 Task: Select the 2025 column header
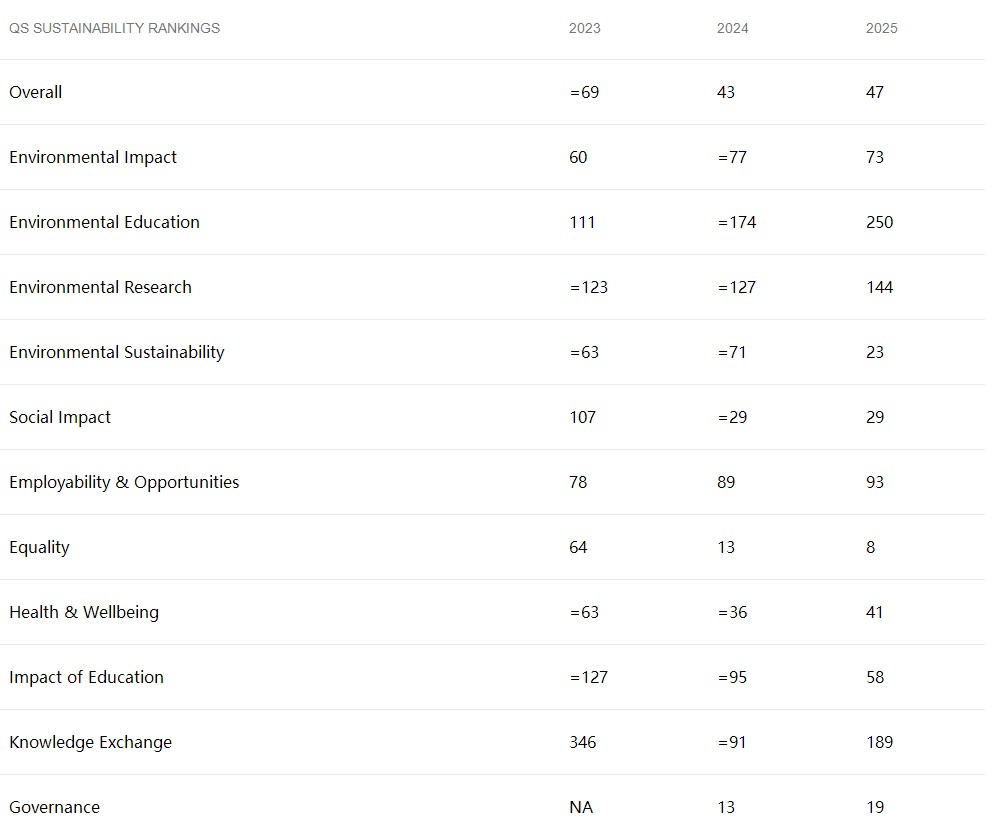pos(881,28)
